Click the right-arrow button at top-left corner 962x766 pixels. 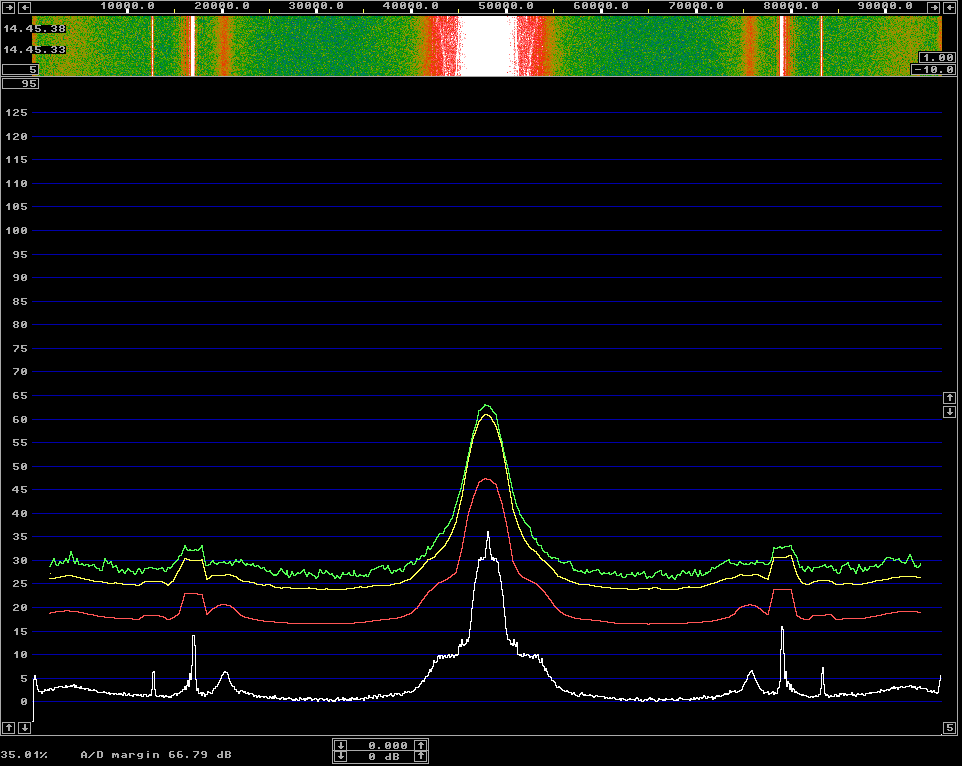click(9, 7)
